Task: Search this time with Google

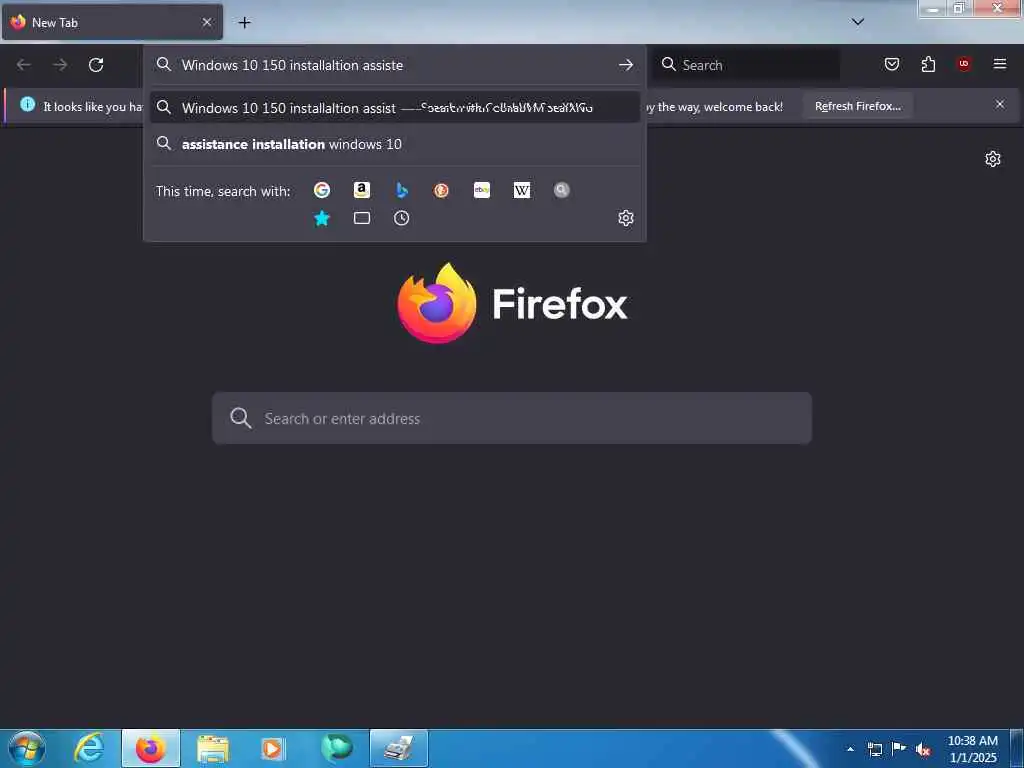Action: pyautogui.click(x=321, y=190)
